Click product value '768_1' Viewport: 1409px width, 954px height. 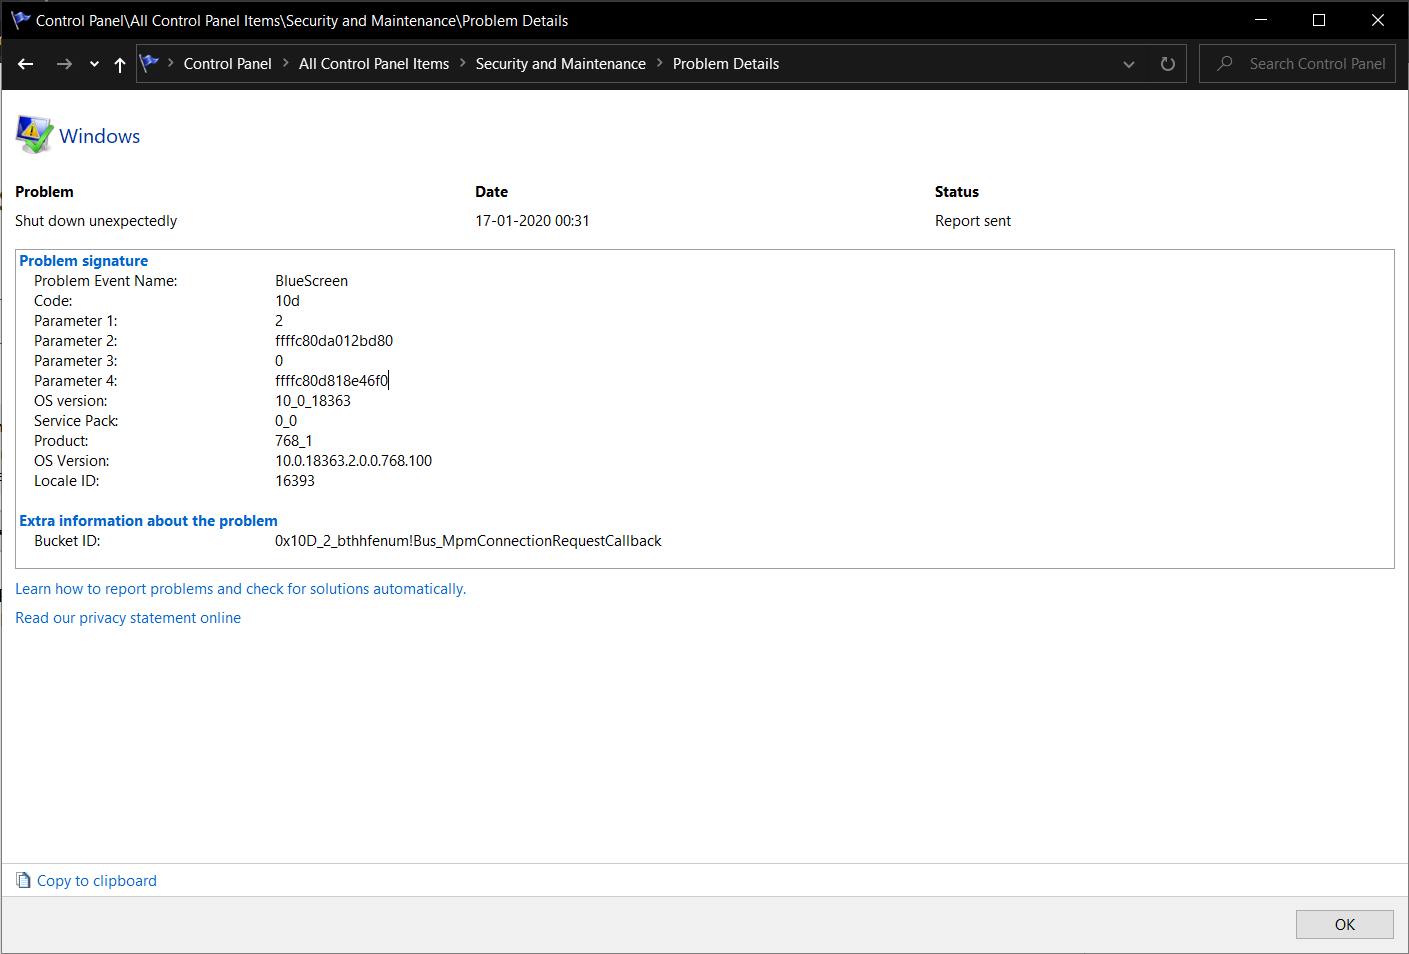point(294,441)
